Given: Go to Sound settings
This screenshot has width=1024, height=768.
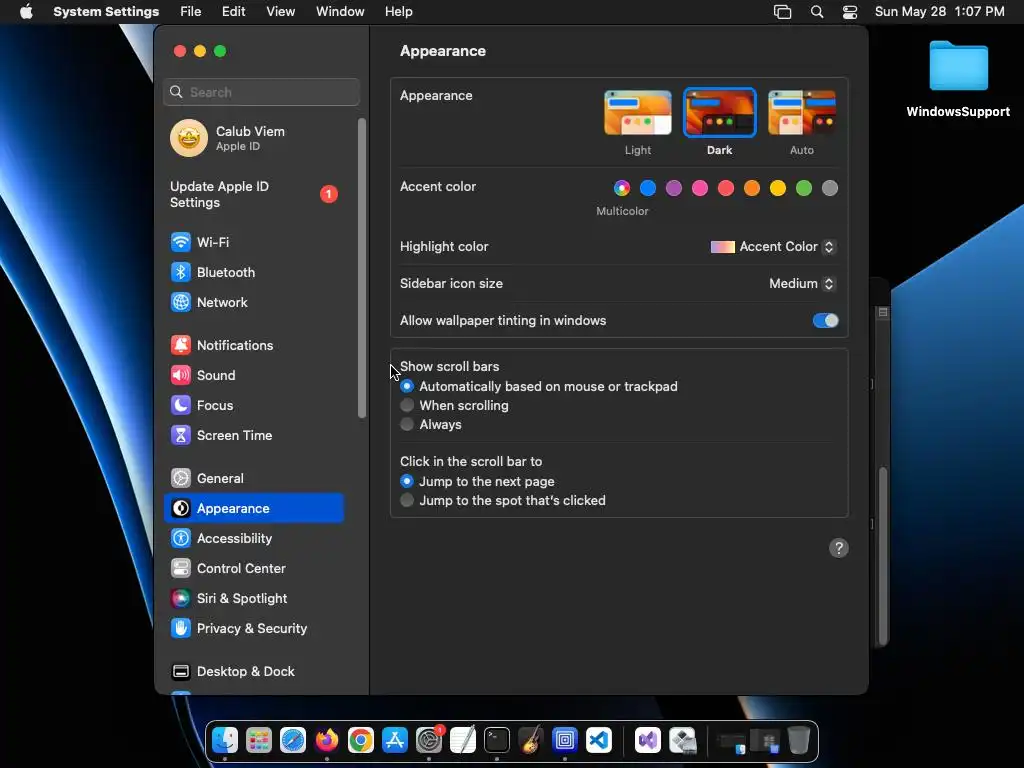Looking at the screenshot, I should [253, 376].
